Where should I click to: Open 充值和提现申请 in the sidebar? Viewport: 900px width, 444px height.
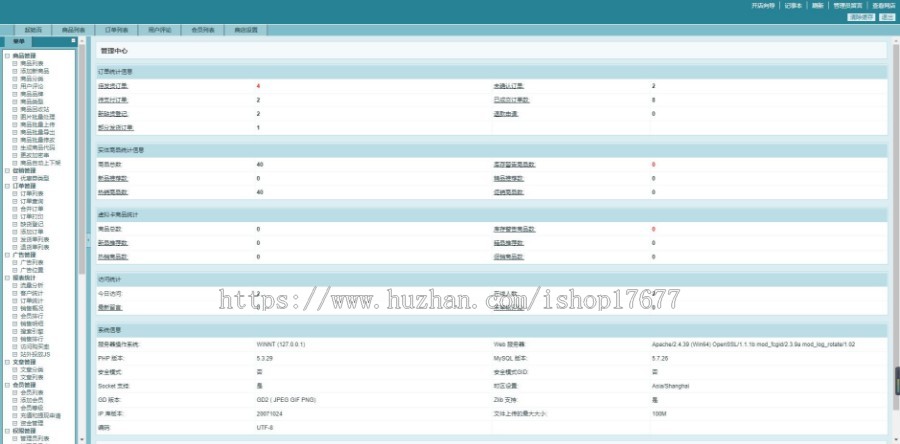pyautogui.click(x=41, y=416)
